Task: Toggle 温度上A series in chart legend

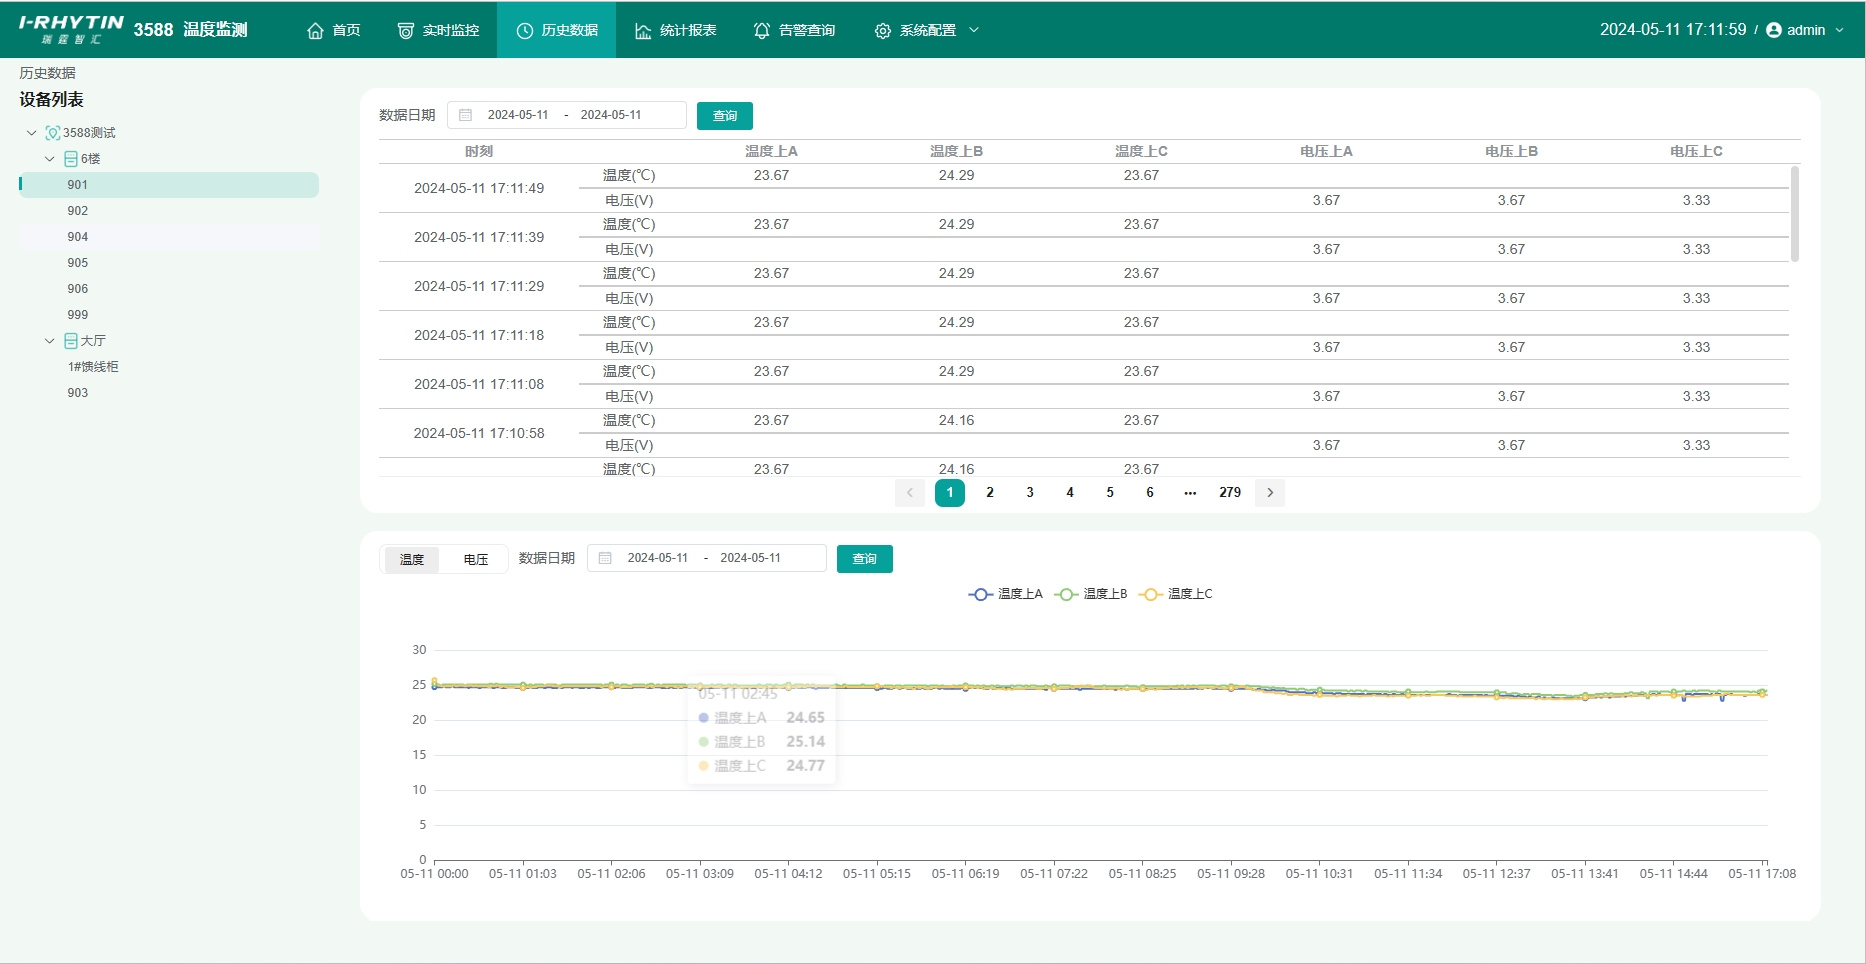Action: 1005,594
